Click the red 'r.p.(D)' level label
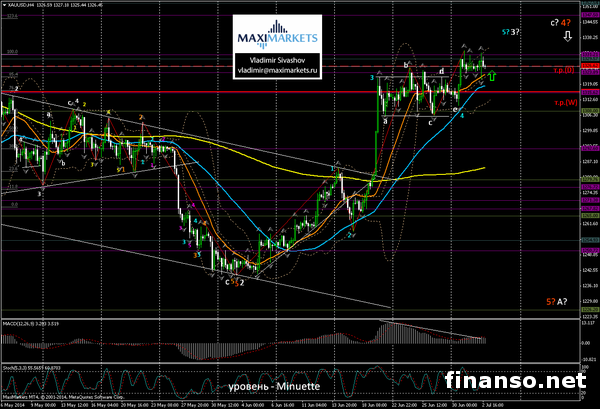This screenshot has height=409, width=600. coord(562,70)
